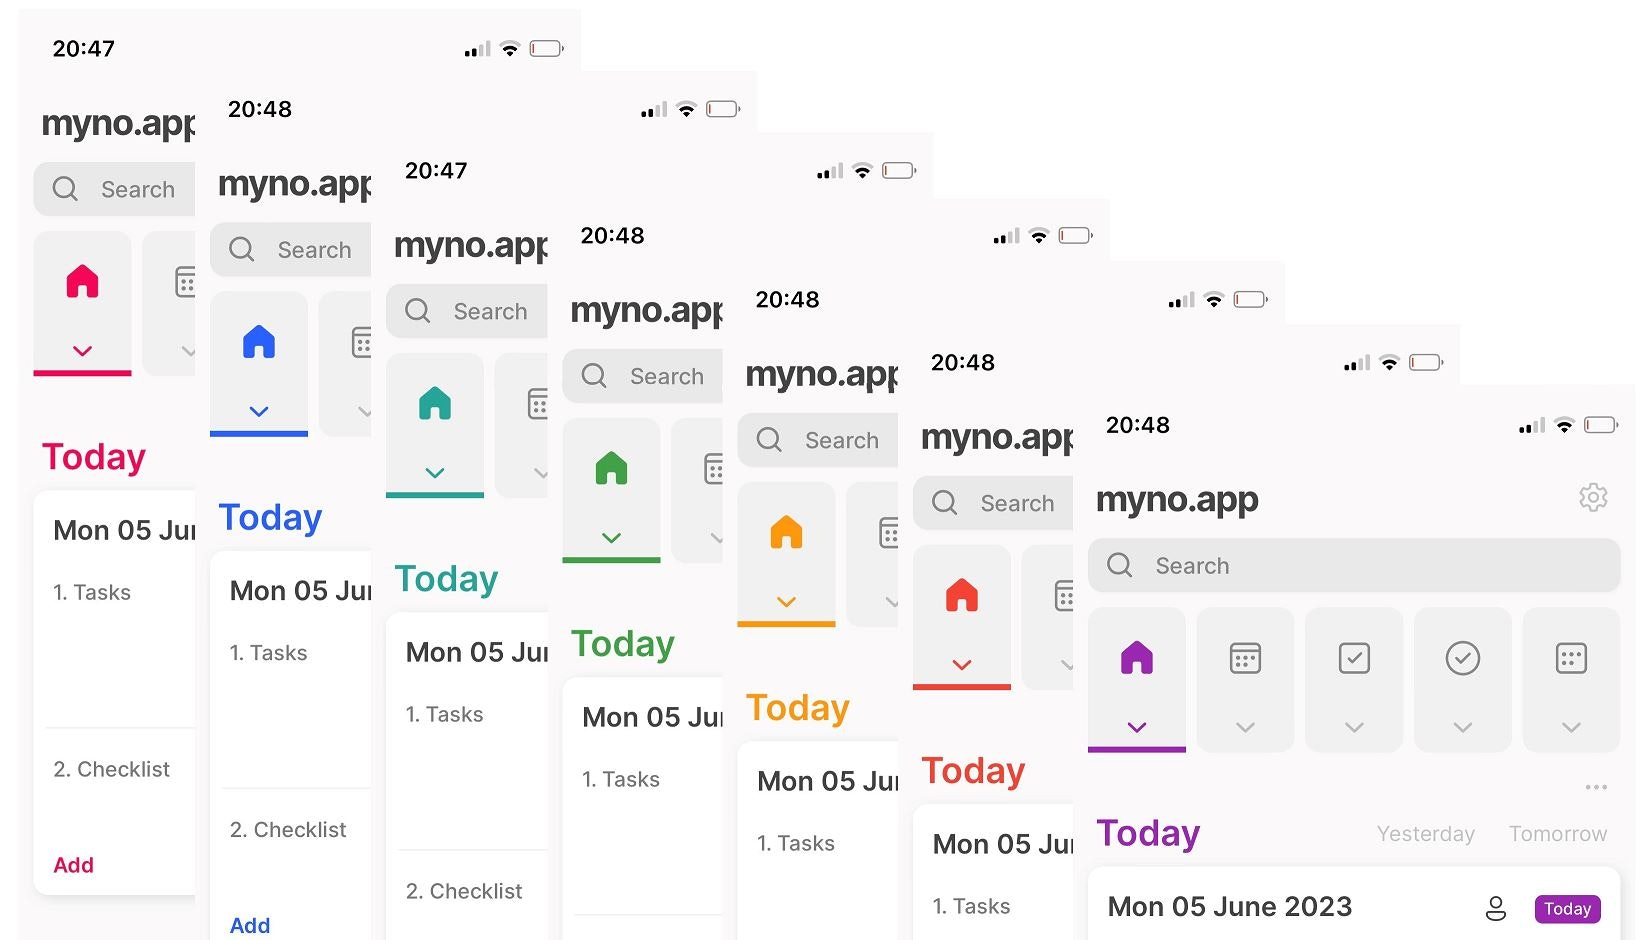Click the battery icon in the 20:47 pink screen
Viewport: 1645px width, 940px height.
[x=547, y=48]
